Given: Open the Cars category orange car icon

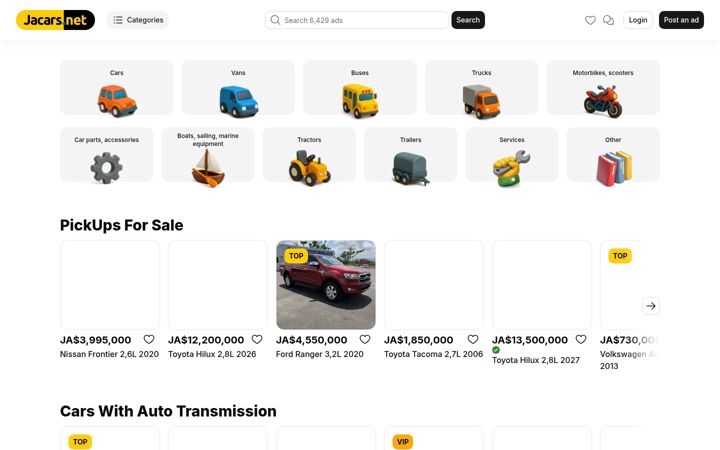Looking at the screenshot, I should (x=117, y=101).
